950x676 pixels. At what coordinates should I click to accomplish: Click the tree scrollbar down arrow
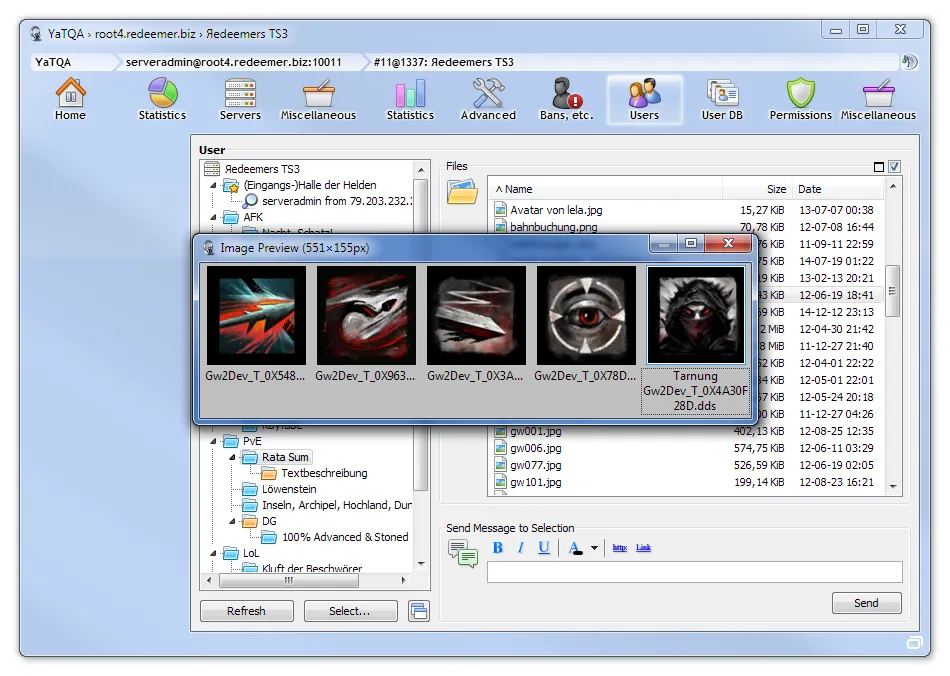pos(421,564)
